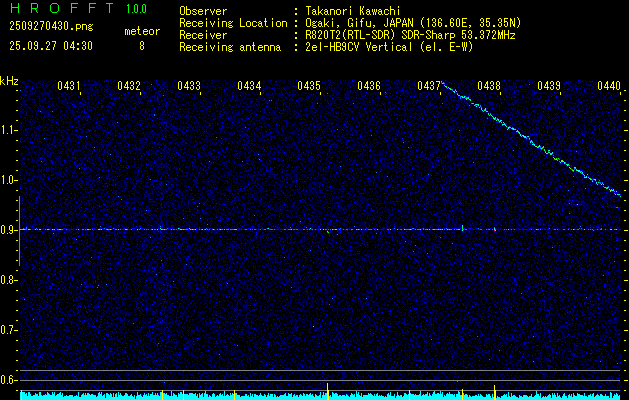Screen dimensions: 629x400
Task: Click the 0.9 frequency axis label
Action: (x=8, y=230)
